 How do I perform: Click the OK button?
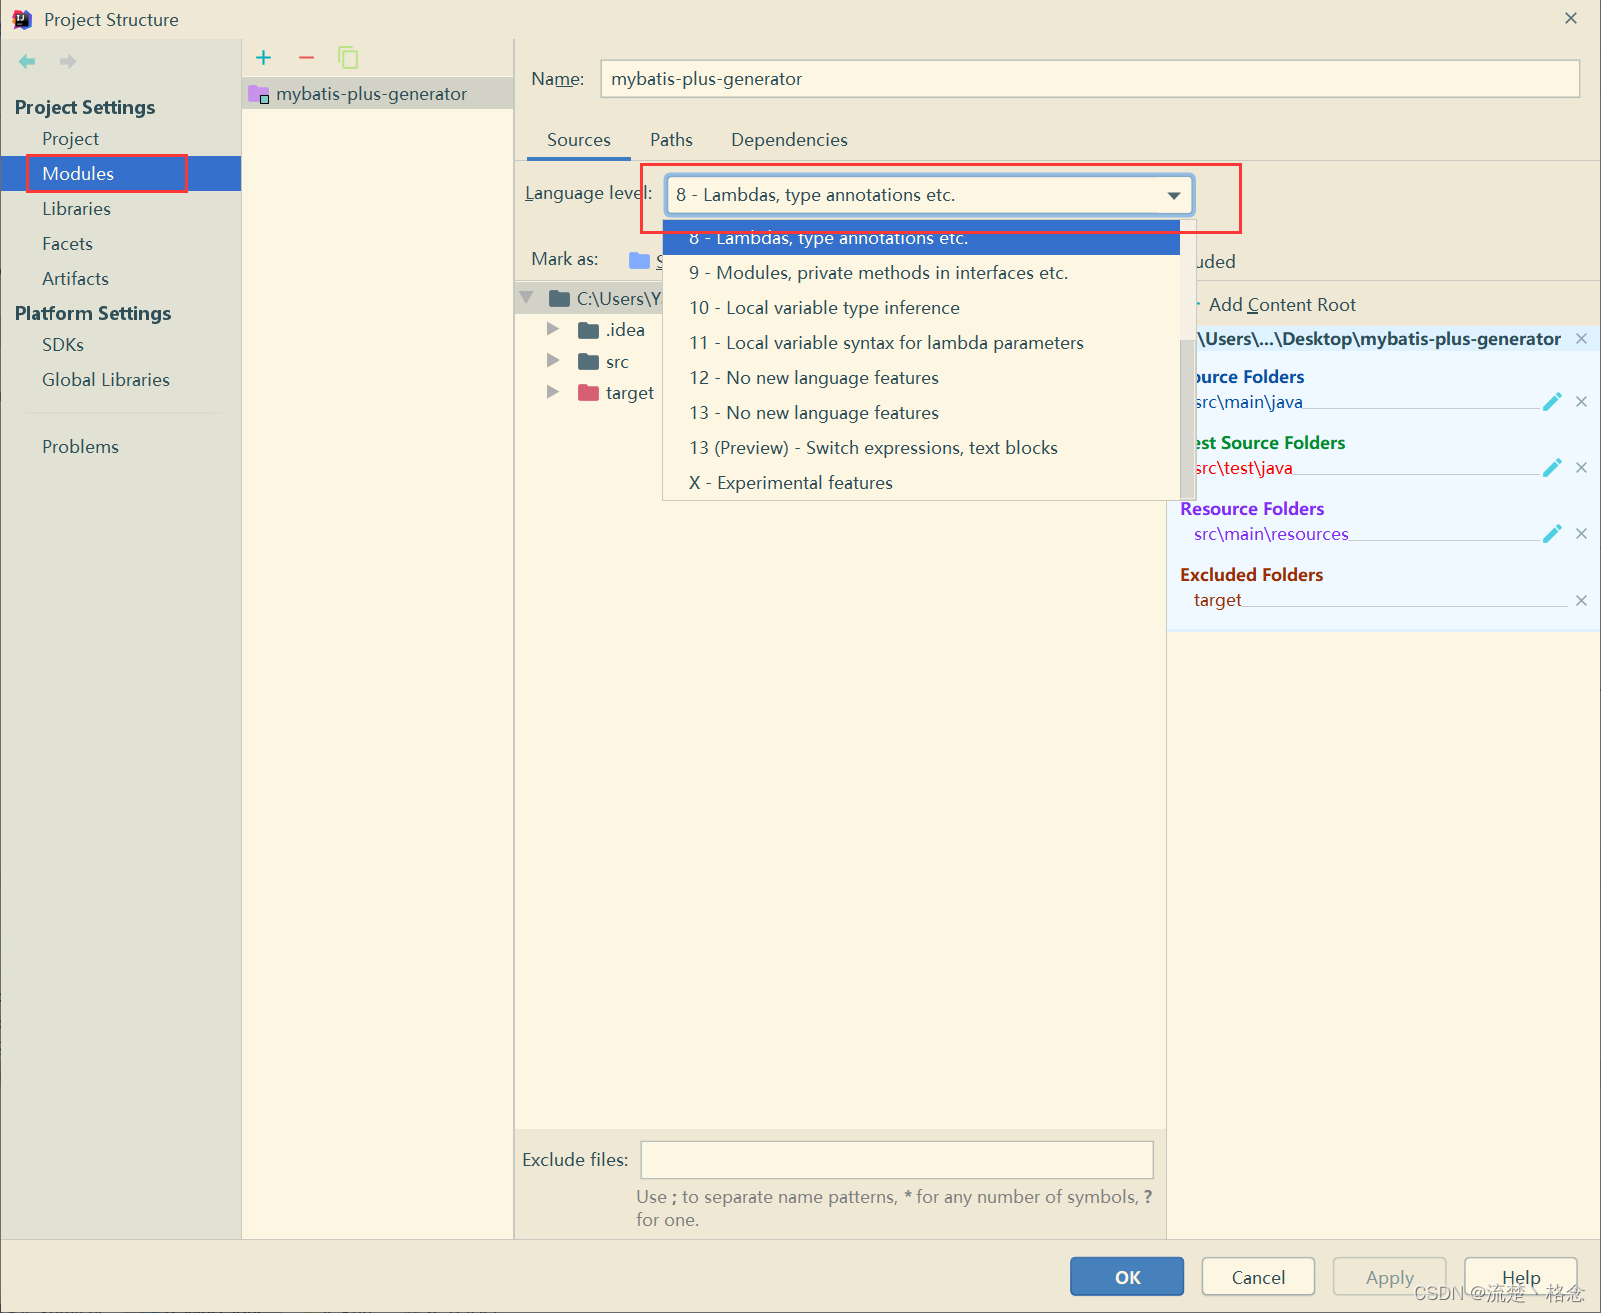tap(1127, 1277)
